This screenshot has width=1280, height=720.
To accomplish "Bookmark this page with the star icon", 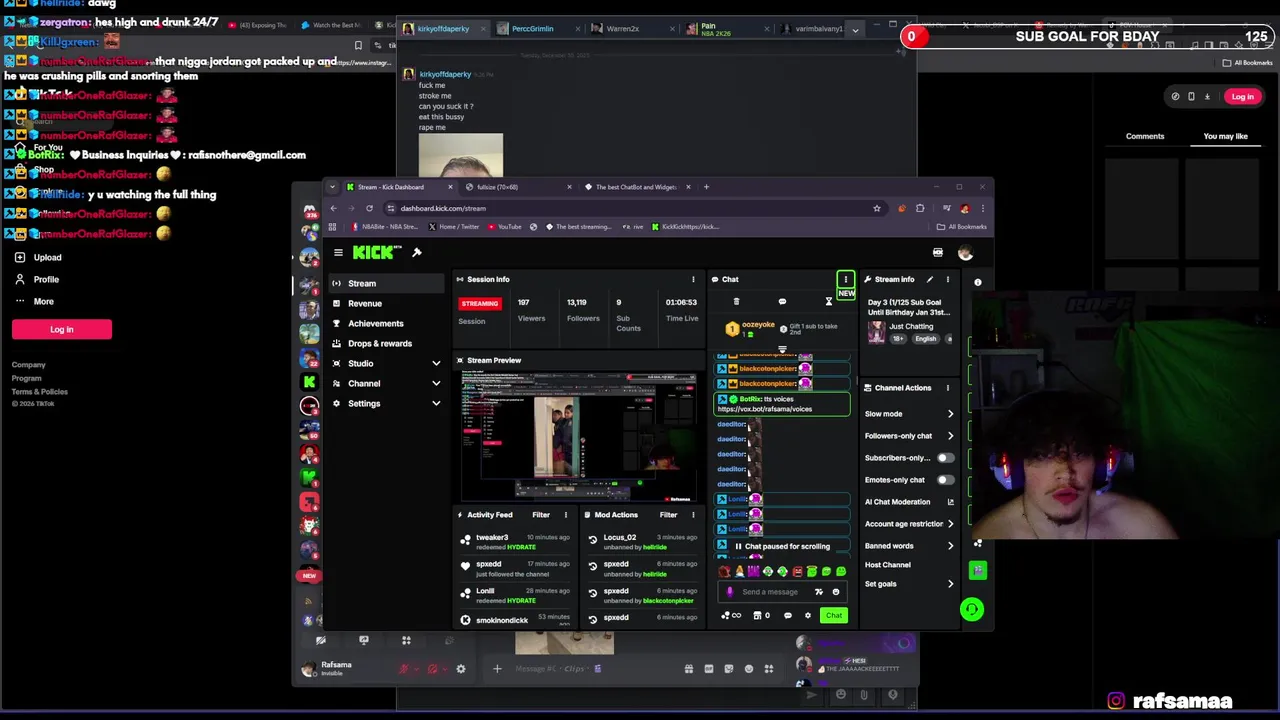I will point(877,208).
